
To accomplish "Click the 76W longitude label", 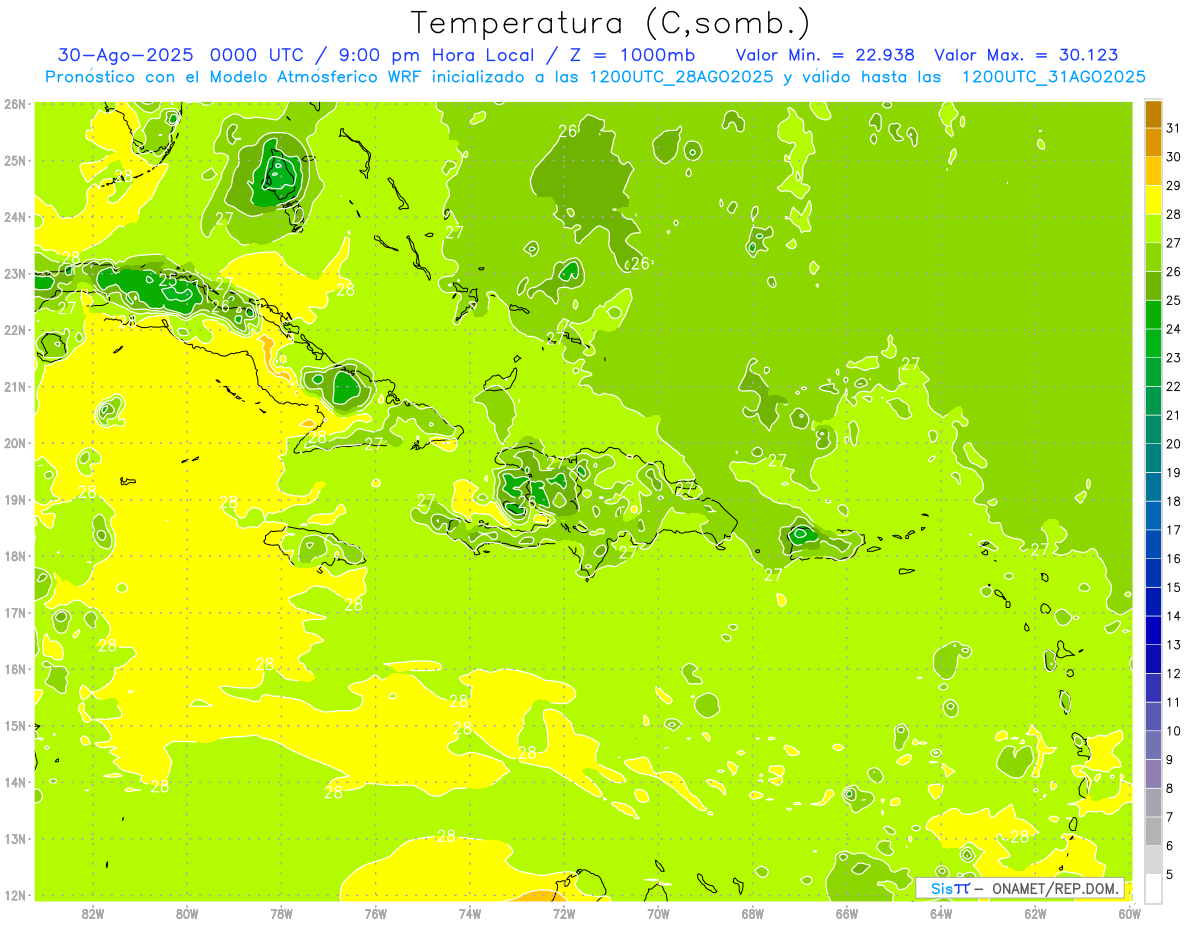I will 376,913.
